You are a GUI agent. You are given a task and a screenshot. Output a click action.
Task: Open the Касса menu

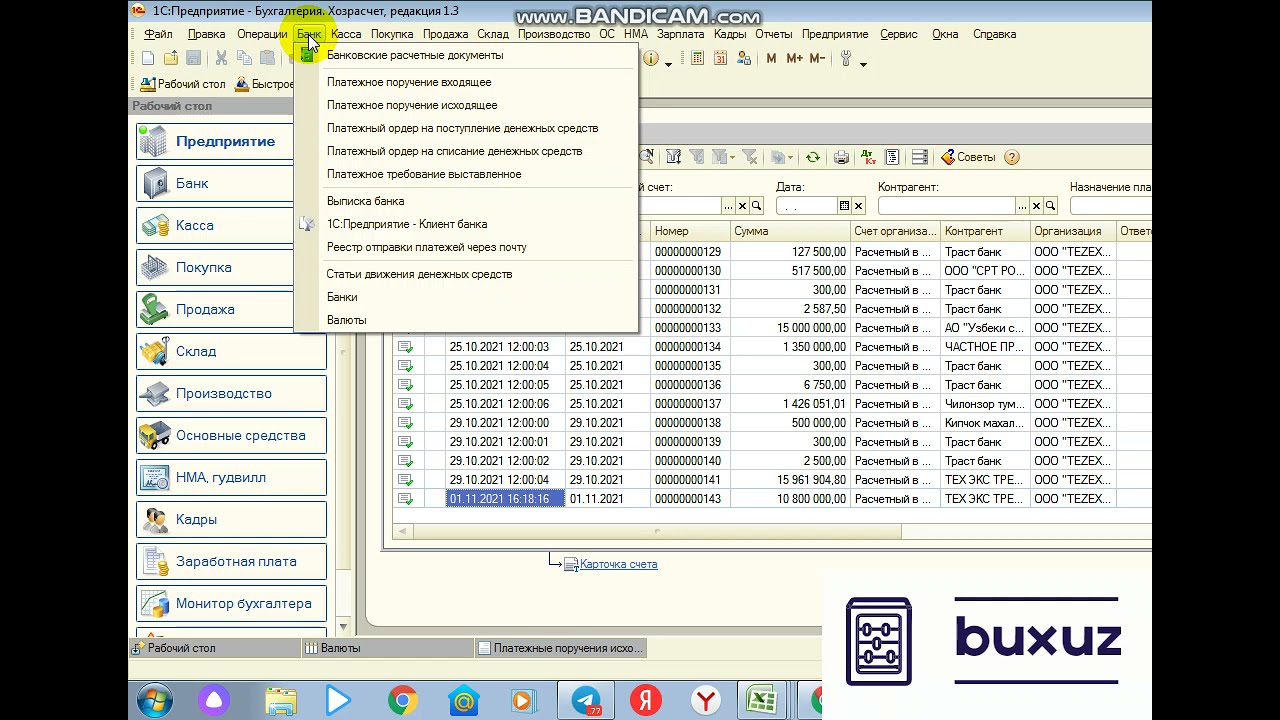pyautogui.click(x=346, y=34)
